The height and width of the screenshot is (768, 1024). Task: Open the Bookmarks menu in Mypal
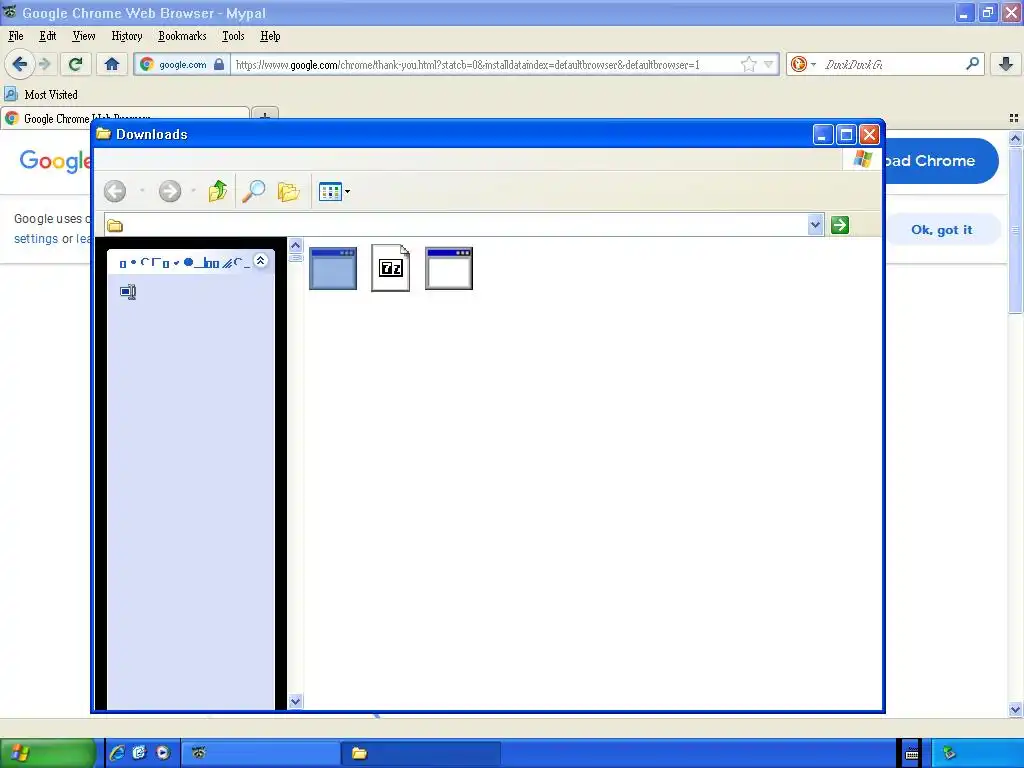(x=182, y=36)
